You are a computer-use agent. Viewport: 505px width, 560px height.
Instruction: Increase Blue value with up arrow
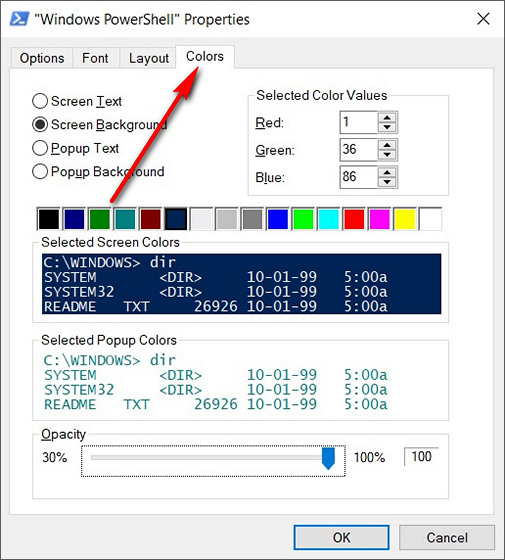point(387,172)
